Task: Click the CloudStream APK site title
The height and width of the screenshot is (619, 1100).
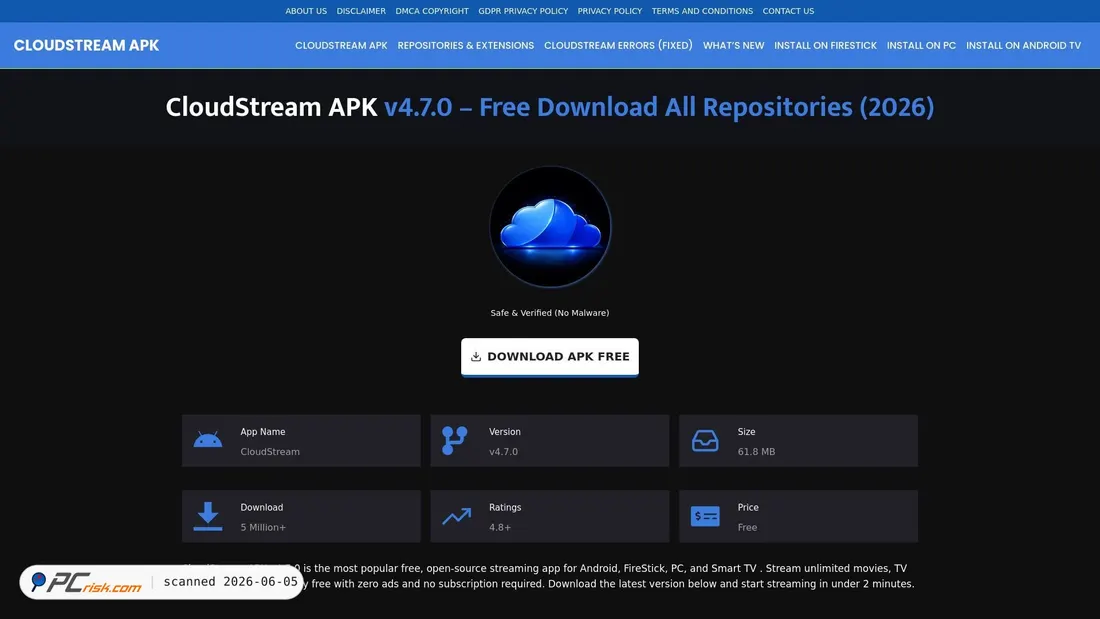Action: (x=86, y=46)
